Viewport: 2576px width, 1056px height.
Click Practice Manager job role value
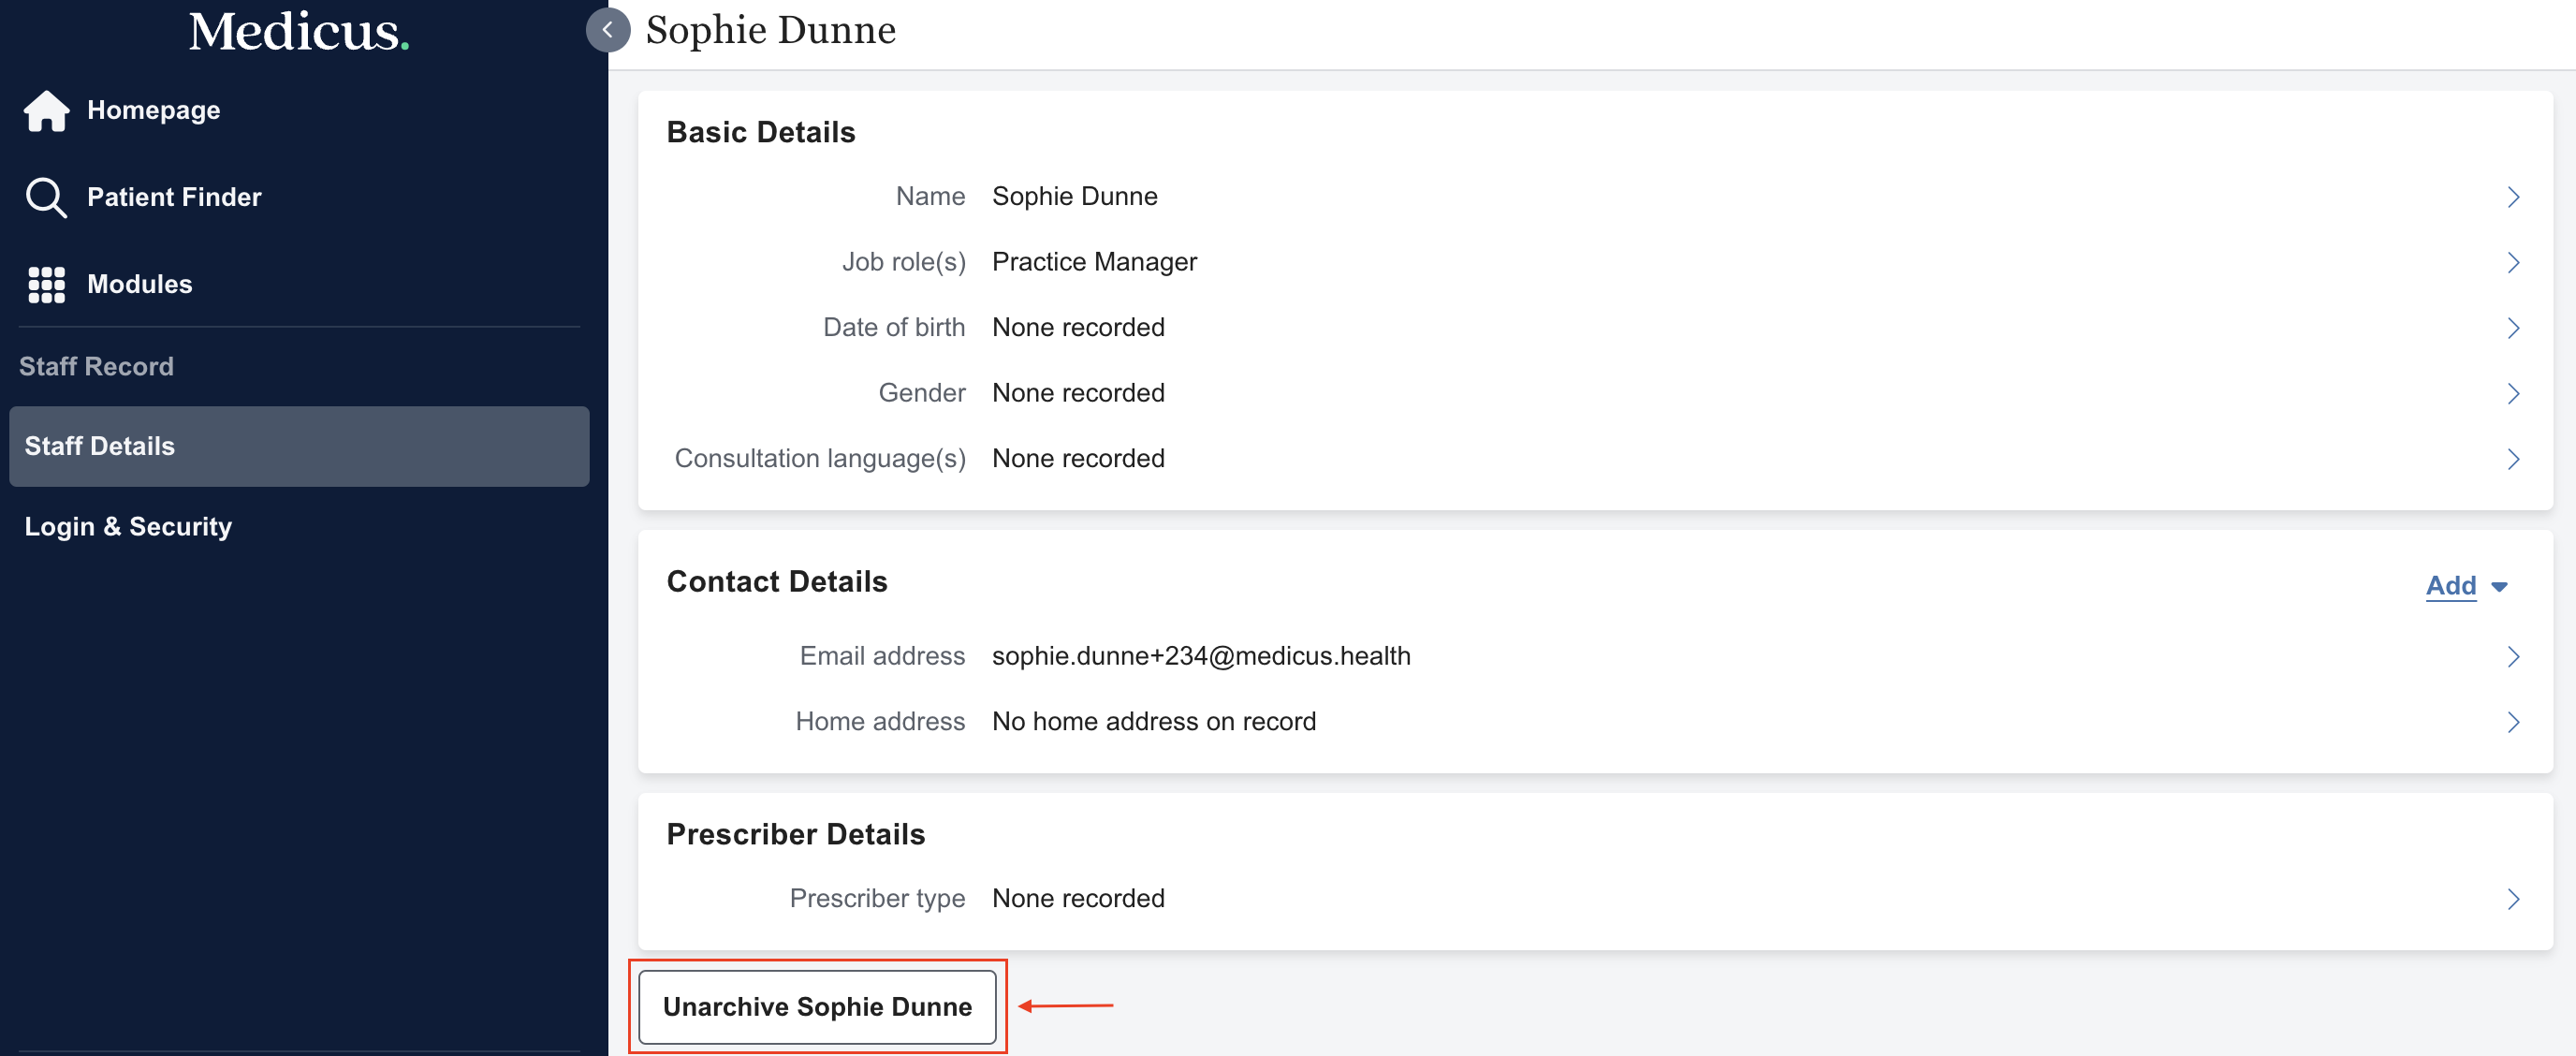[1094, 262]
